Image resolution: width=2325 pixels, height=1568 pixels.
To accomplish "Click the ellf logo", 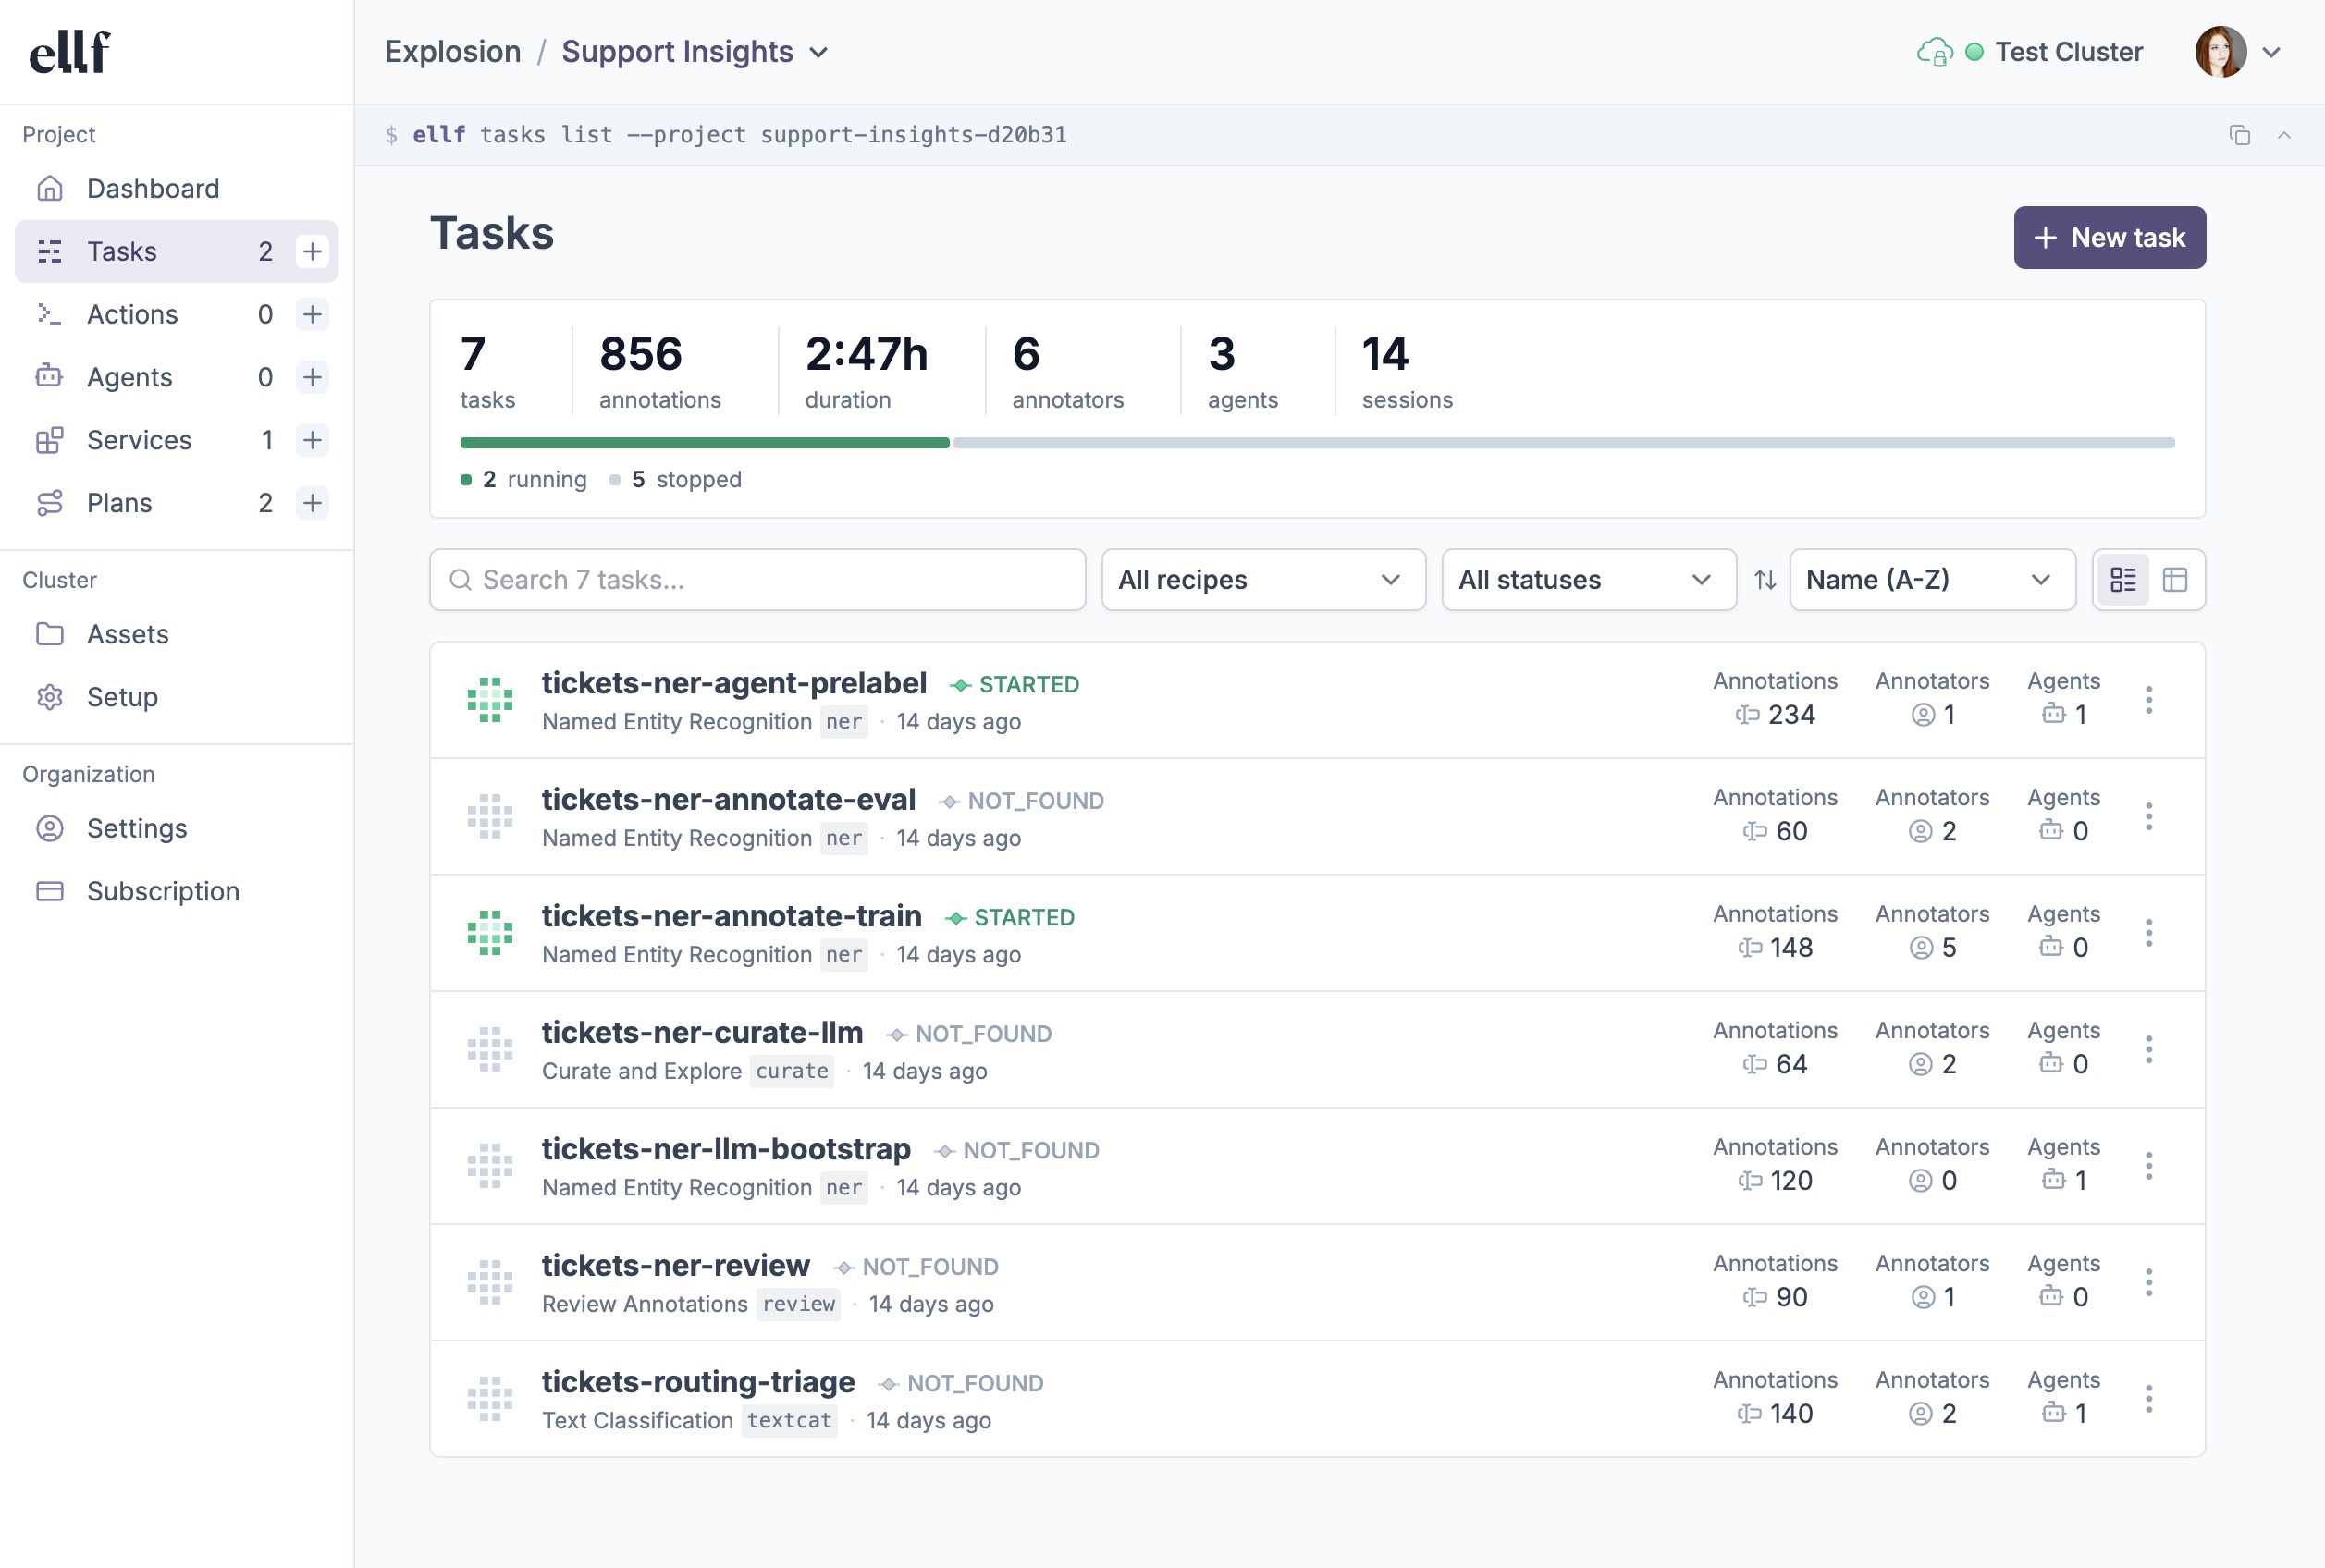I will [x=70, y=52].
